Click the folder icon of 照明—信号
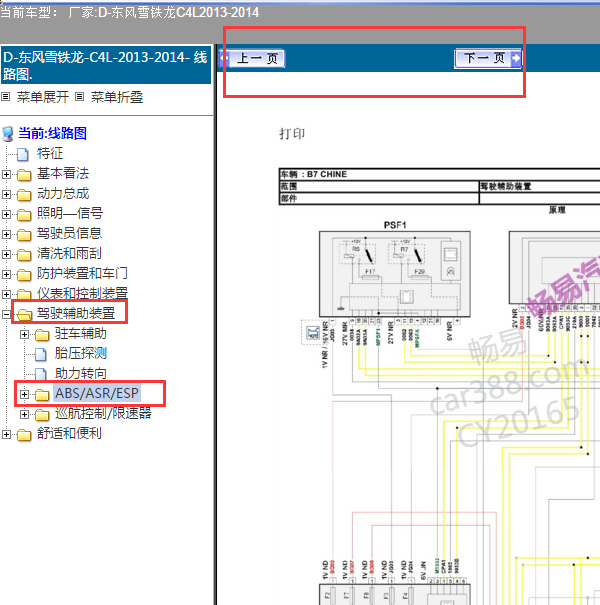 click(24, 215)
